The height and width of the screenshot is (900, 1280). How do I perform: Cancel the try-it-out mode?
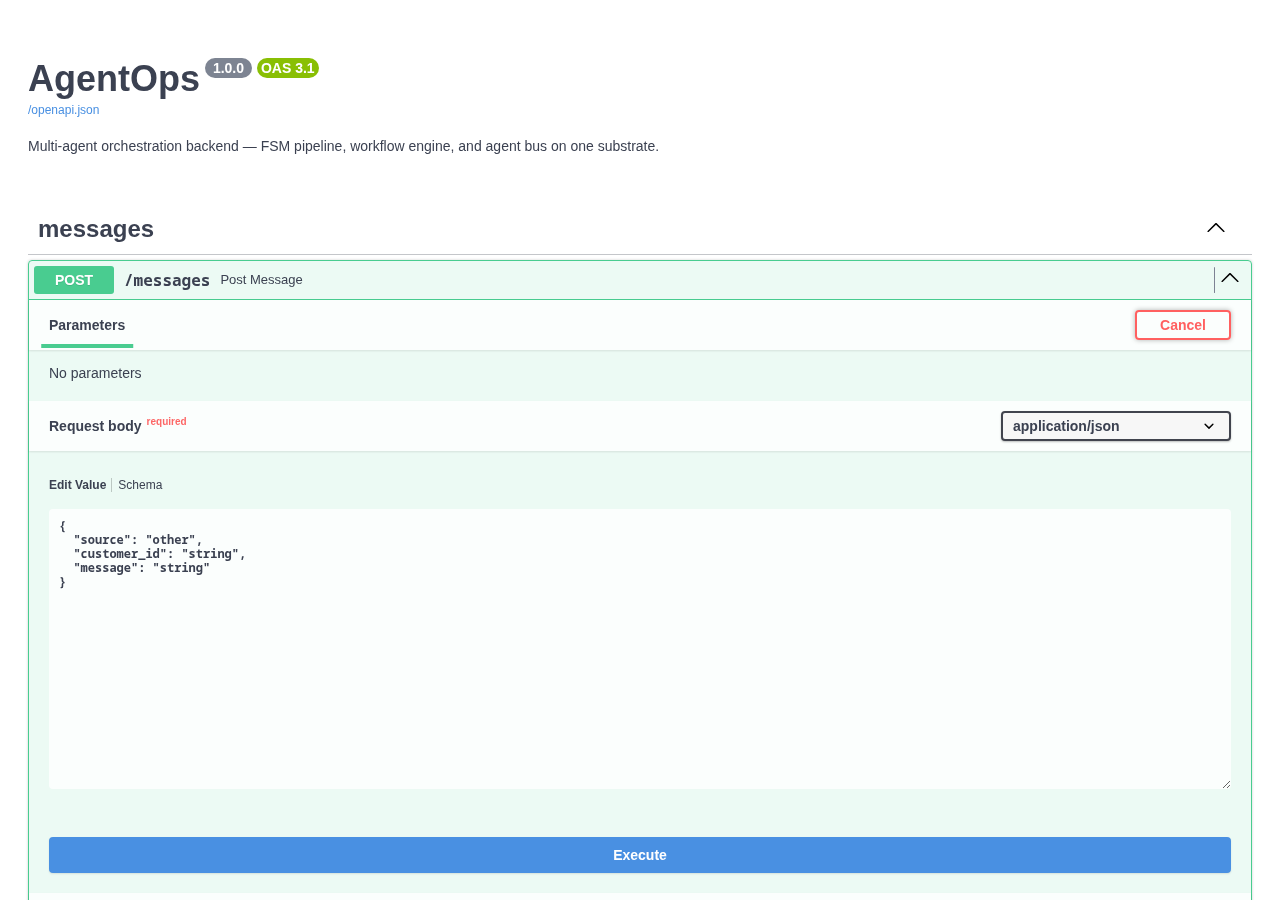pyautogui.click(x=1183, y=325)
